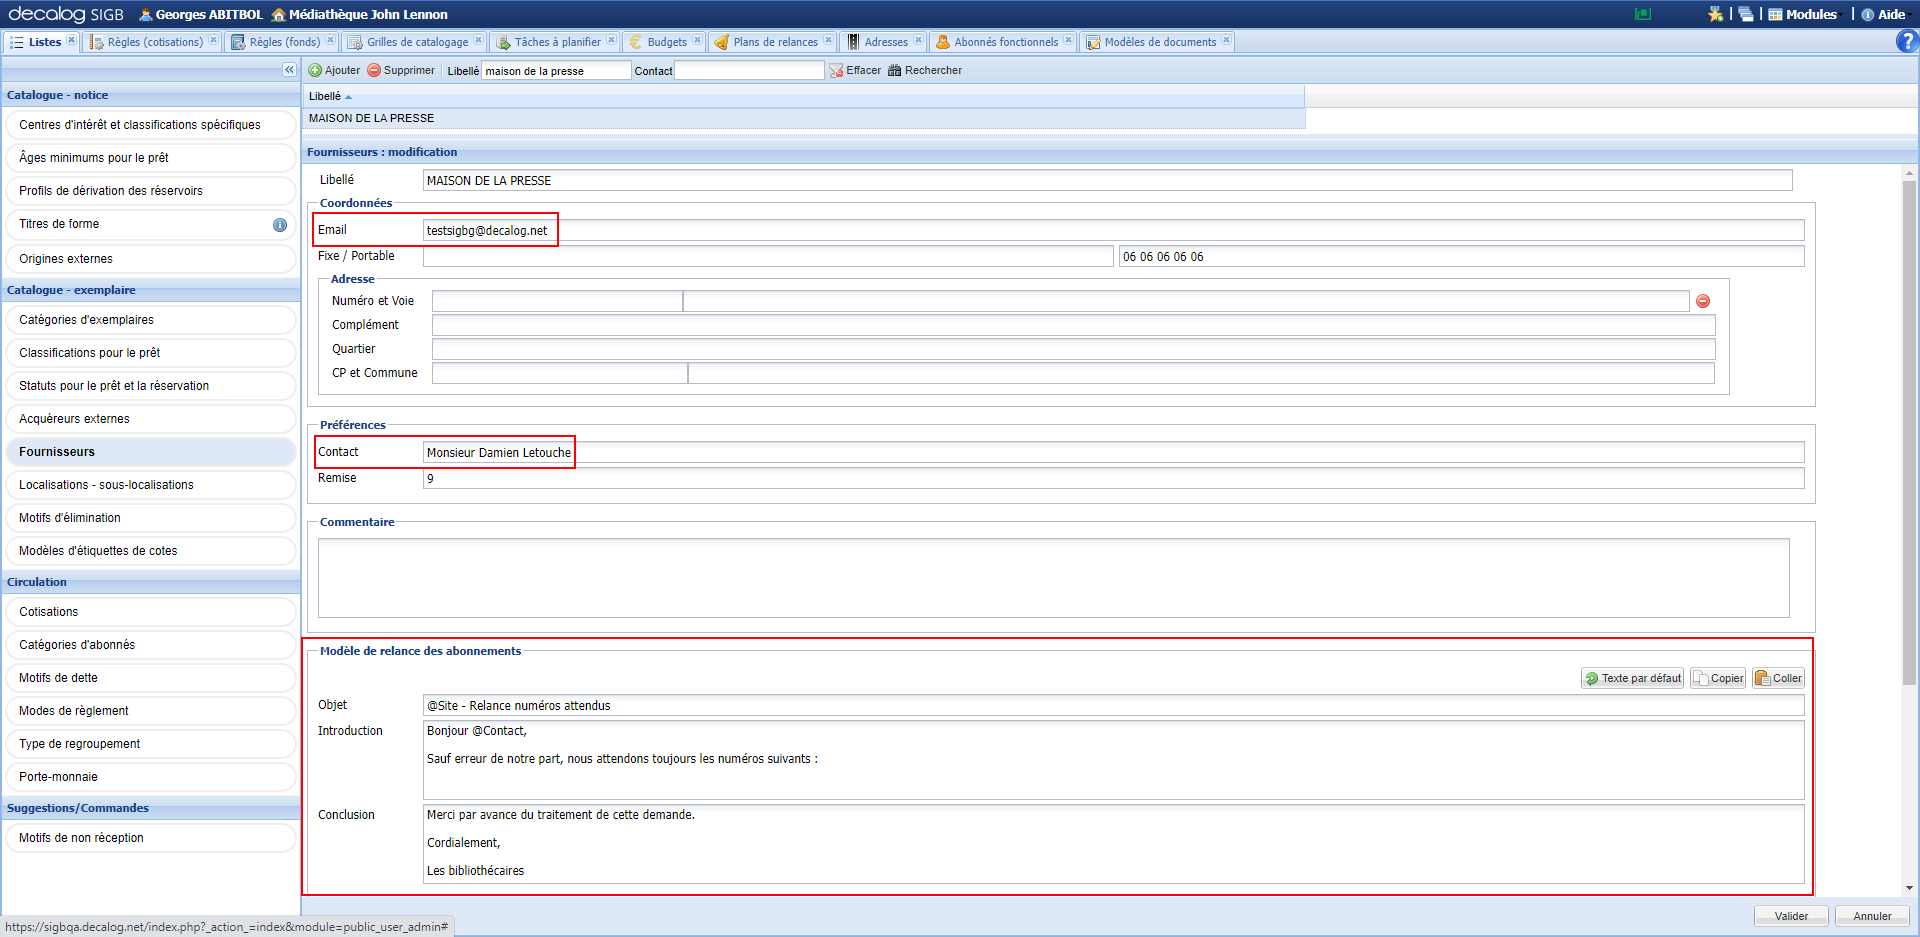Click the red minus icon next to the address line
1920x937 pixels.
1703,300
